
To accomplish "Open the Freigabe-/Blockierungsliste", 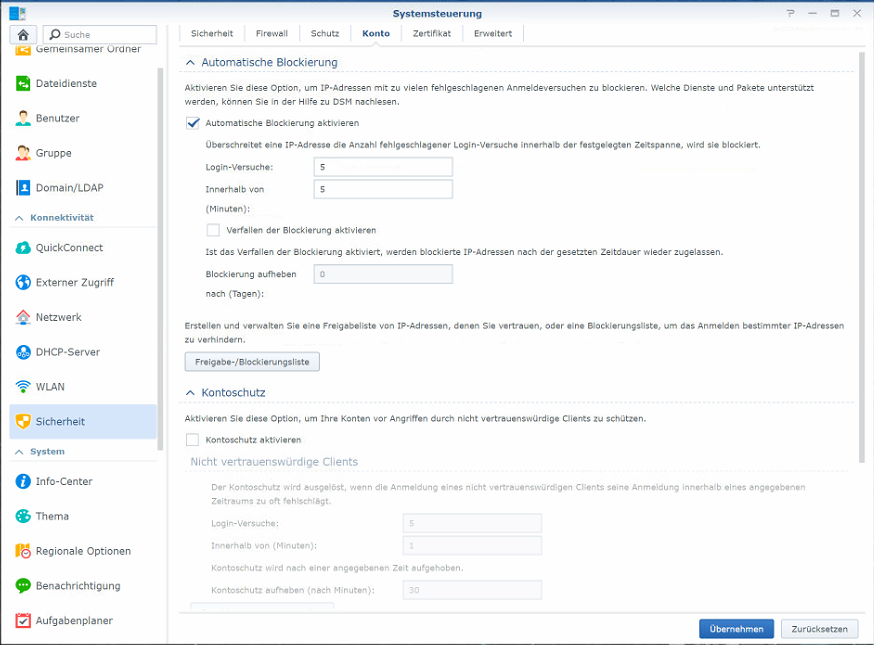I will pyautogui.click(x=252, y=361).
